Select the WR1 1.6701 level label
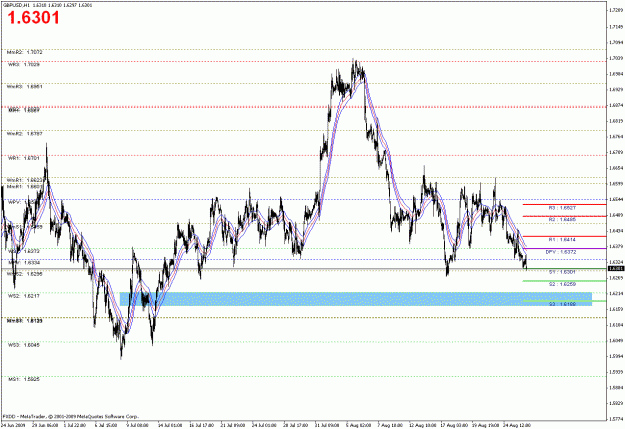625x429 pixels. point(24,158)
